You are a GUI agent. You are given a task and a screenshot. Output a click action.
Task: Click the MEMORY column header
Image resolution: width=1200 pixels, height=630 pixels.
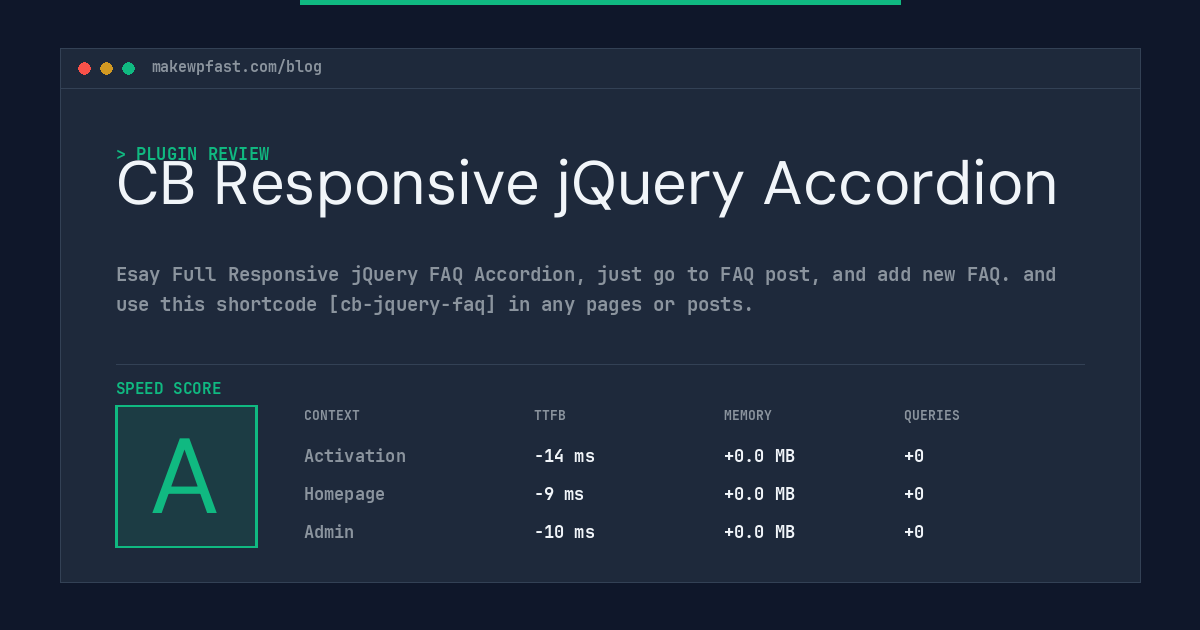click(748, 415)
